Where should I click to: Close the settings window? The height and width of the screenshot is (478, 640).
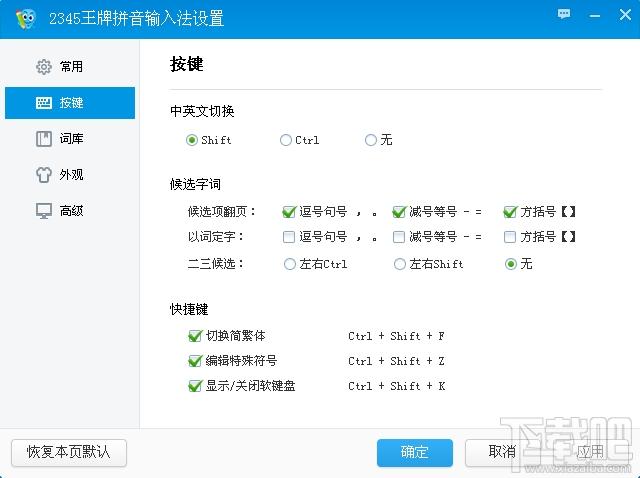625,15
